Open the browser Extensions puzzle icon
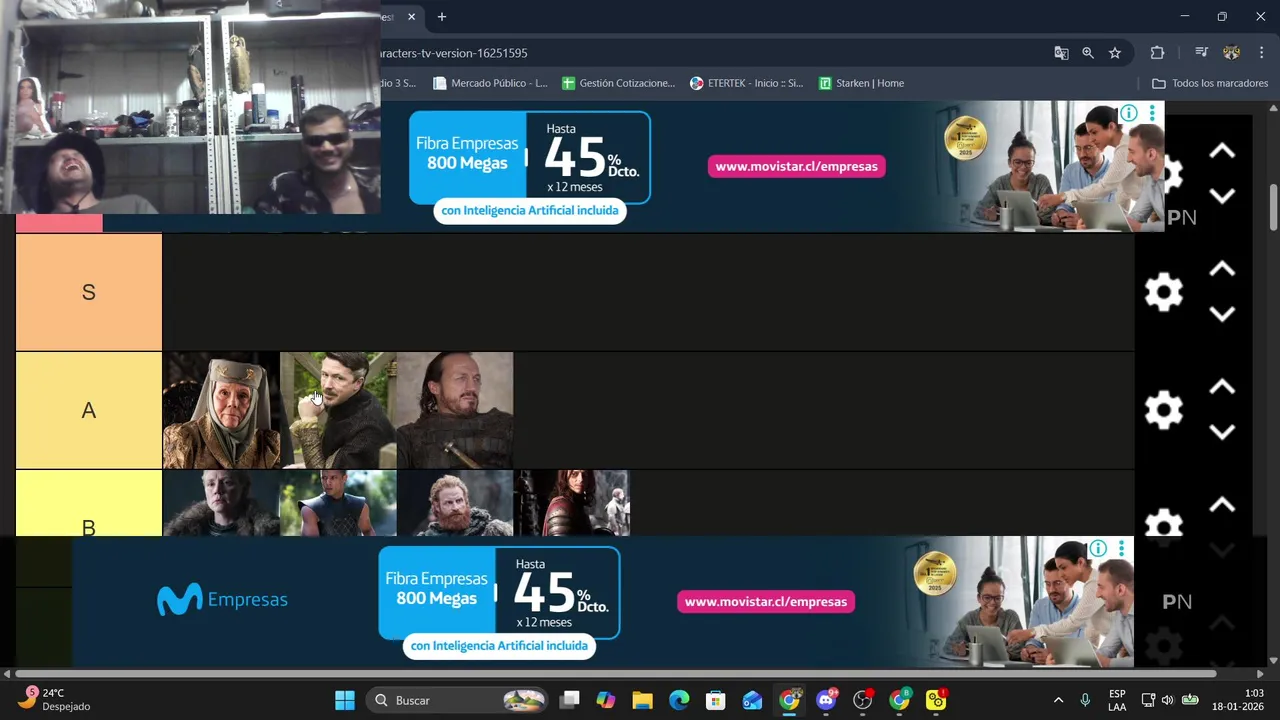This screenshot has height=720, width=1280. click(1157, 53)
